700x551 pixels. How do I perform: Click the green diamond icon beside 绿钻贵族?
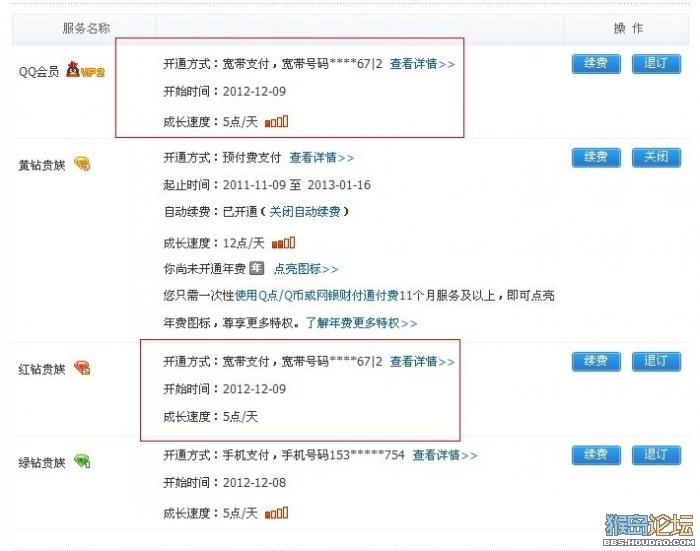point(82,461)
